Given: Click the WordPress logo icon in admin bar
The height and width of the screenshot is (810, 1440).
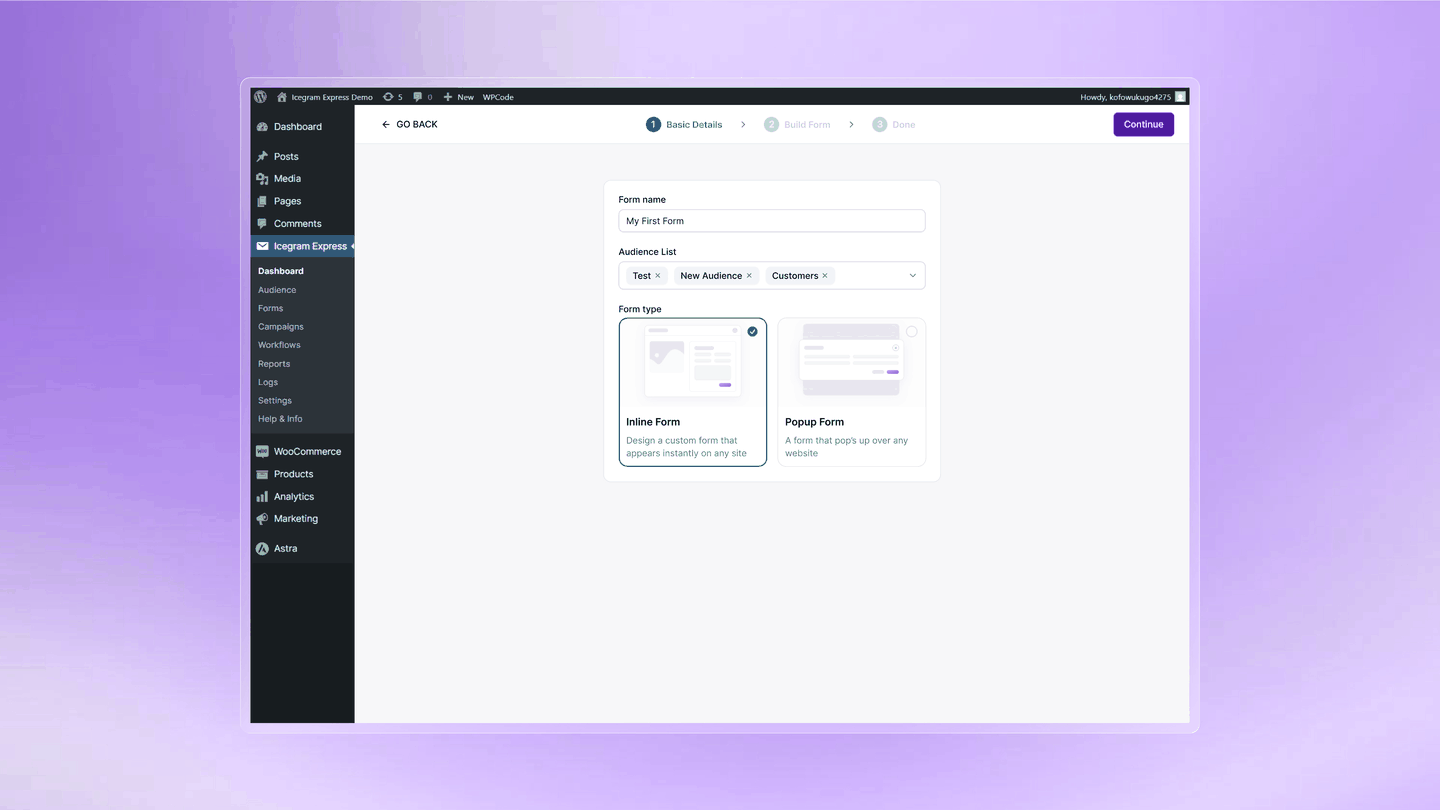Looking at the screenshot, I should [260, 97].
